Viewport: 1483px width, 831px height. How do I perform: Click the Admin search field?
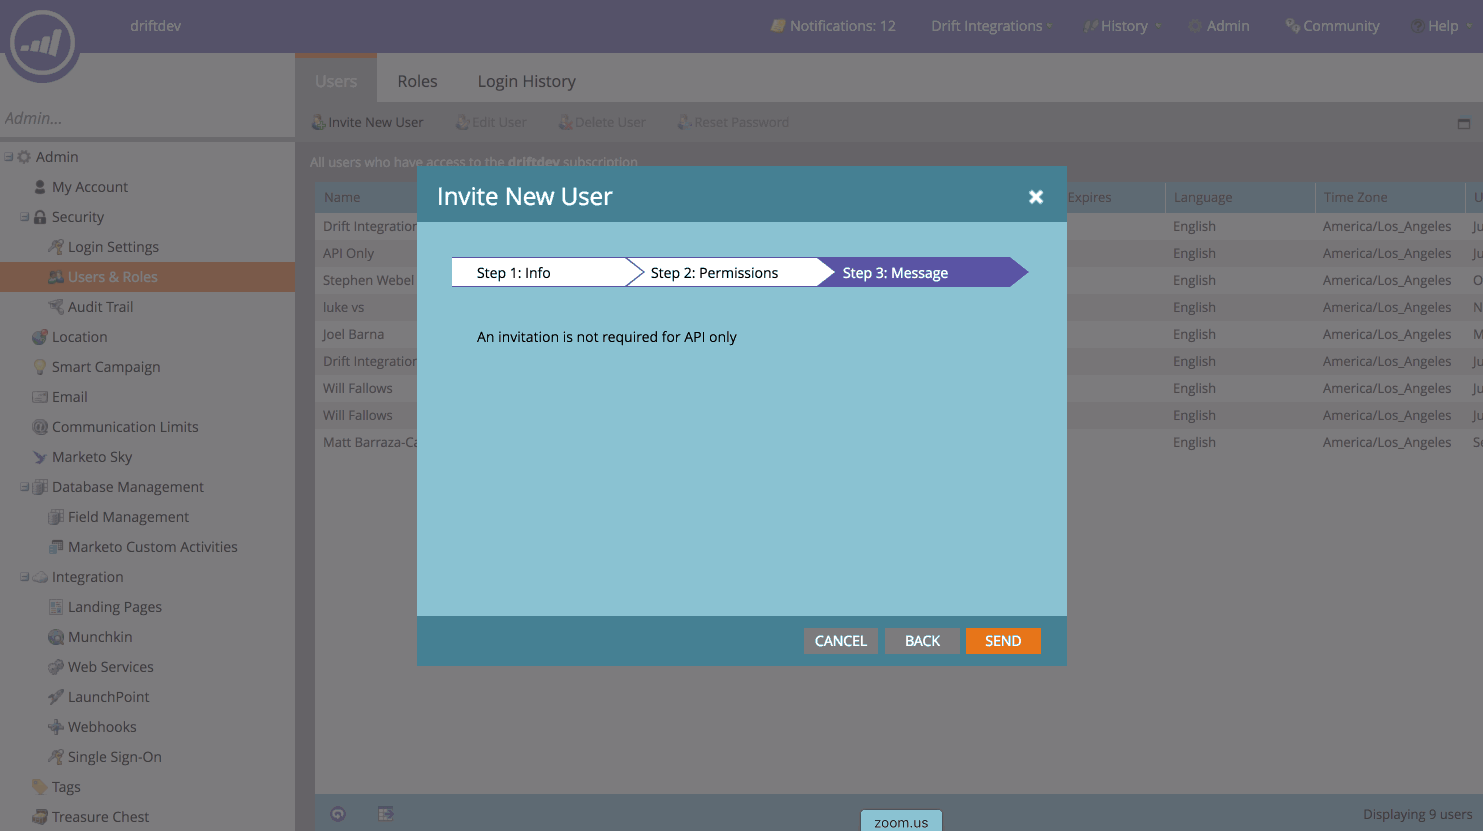click(x=147, y=118)
